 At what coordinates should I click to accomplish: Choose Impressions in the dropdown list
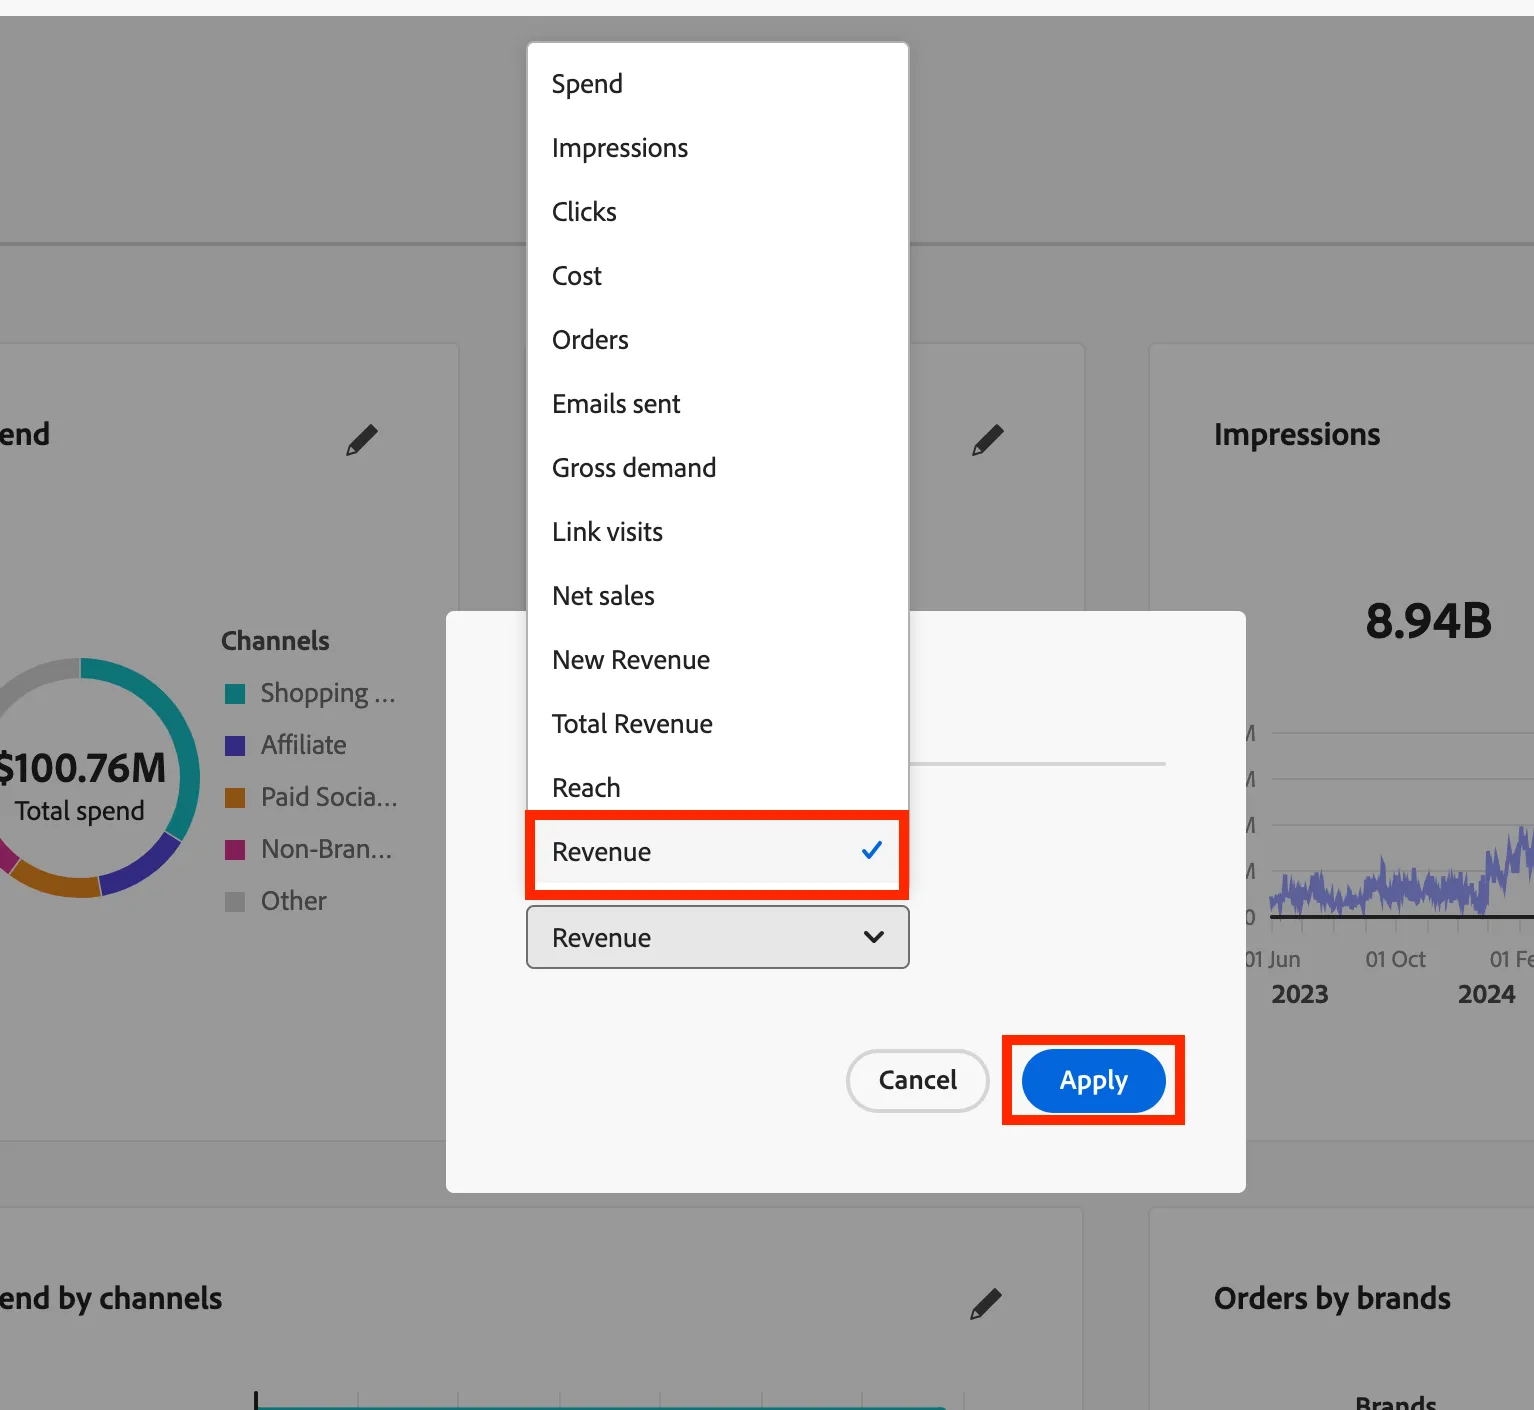click(x=717, y=148)
